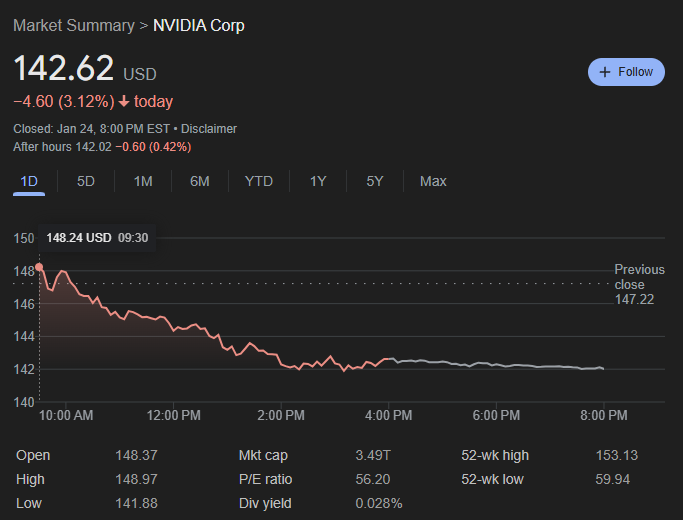Click the Mkt cap value 3.49T
This screenshot has height=520, width=683.
(x=373, y=455)
